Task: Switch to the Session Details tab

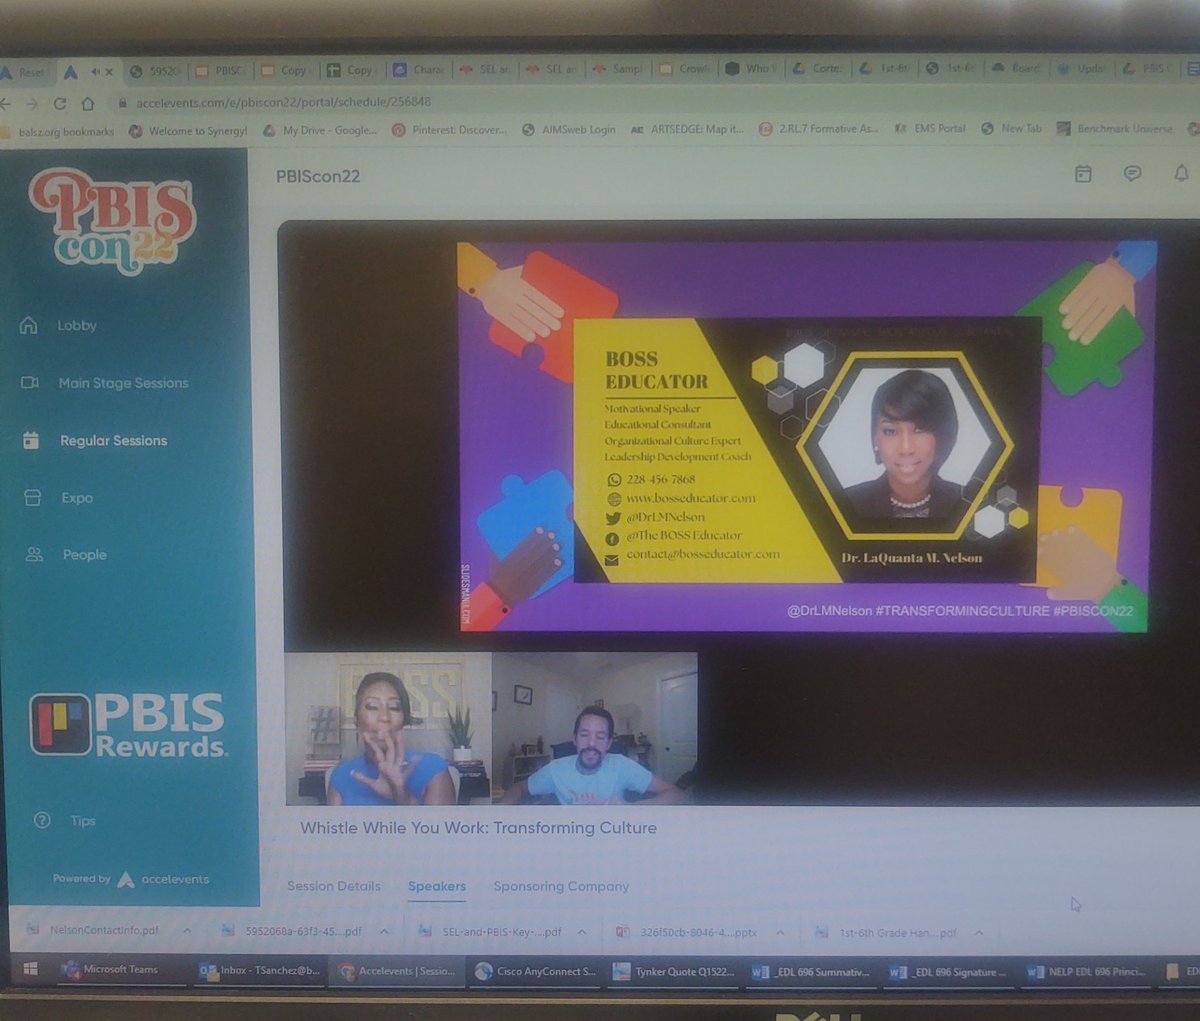Action: 334,886
